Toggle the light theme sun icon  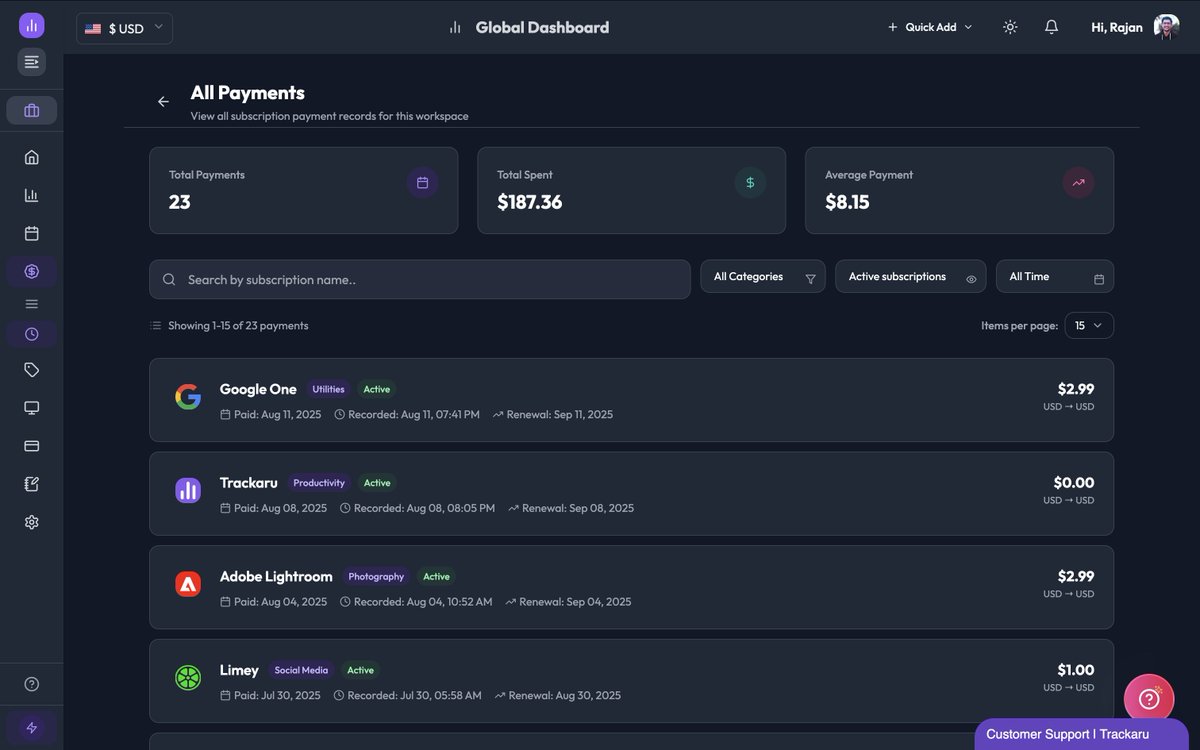click(1010, 27)
